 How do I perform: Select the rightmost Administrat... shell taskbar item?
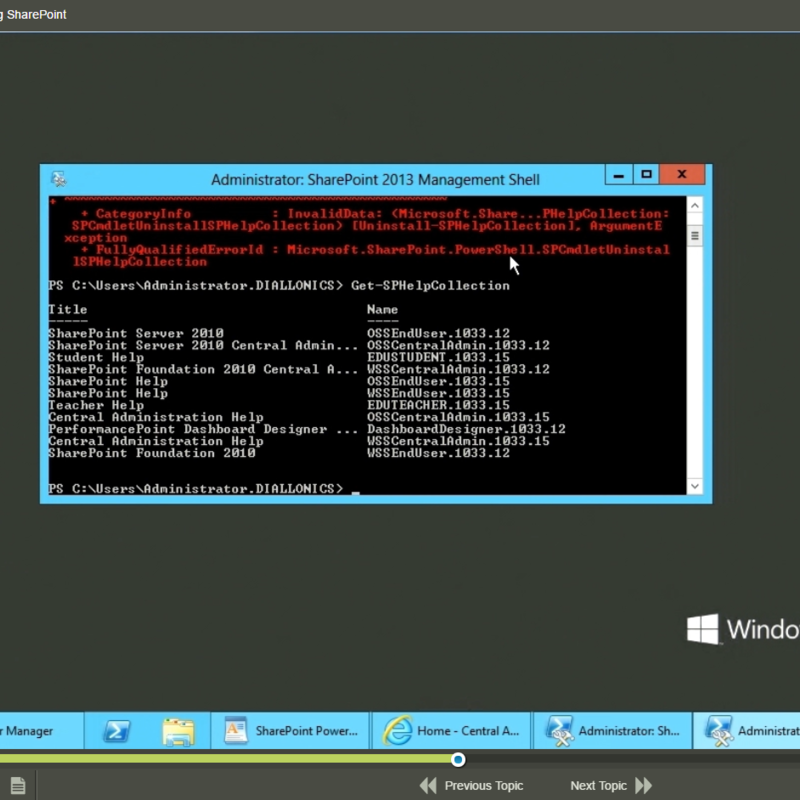[747, 731]
